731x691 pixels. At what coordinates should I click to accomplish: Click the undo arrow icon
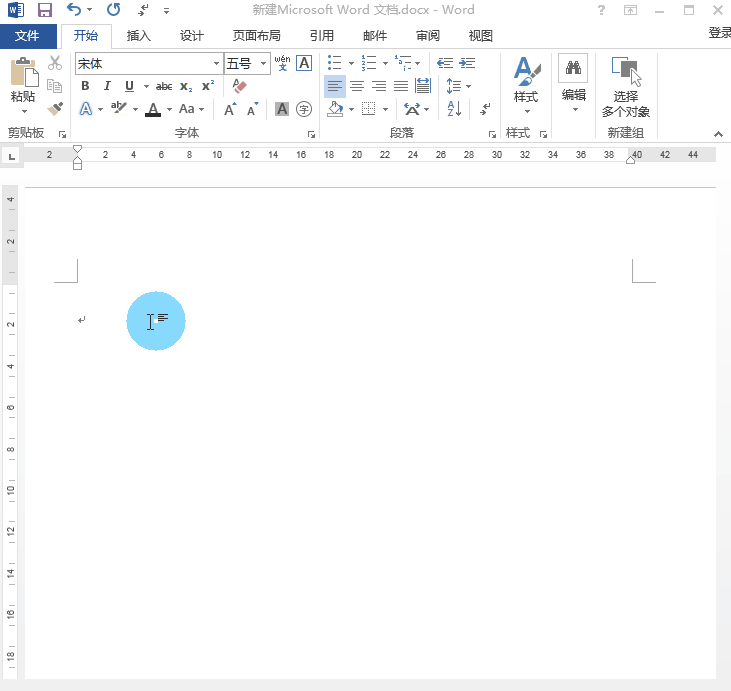(x=74, y=10)
